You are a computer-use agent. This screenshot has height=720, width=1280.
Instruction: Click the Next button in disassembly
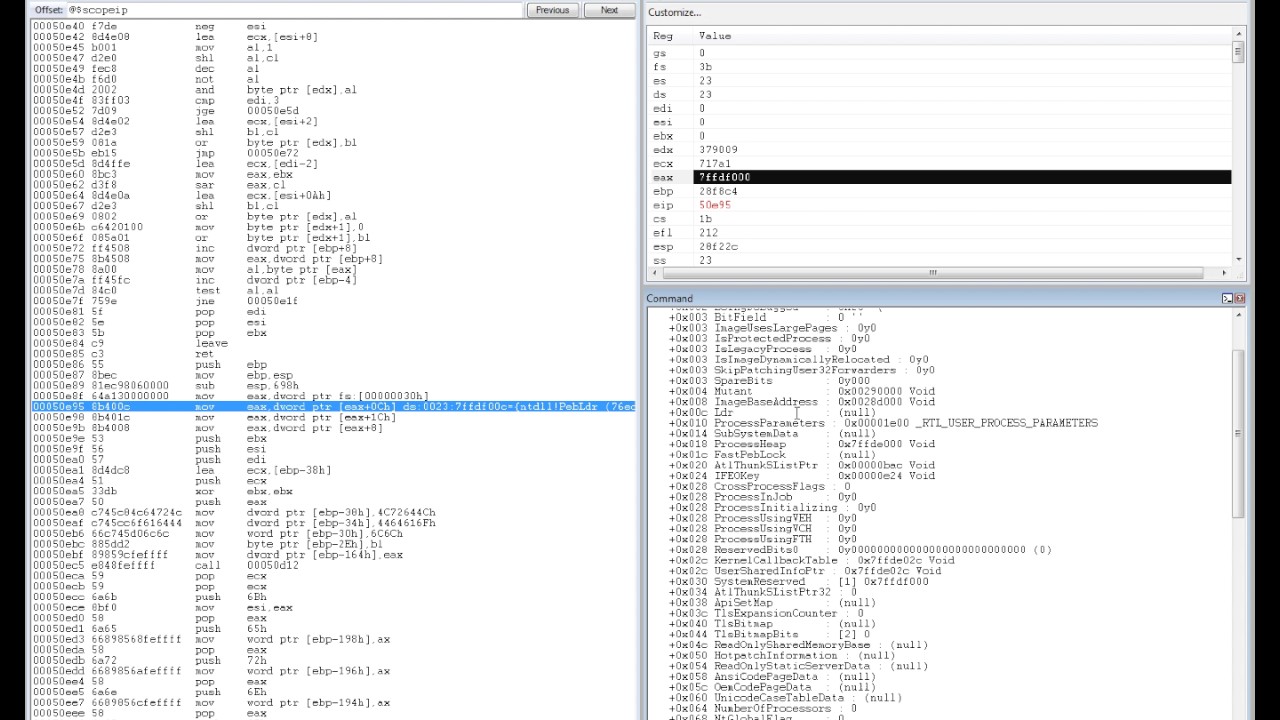[609, 10]
